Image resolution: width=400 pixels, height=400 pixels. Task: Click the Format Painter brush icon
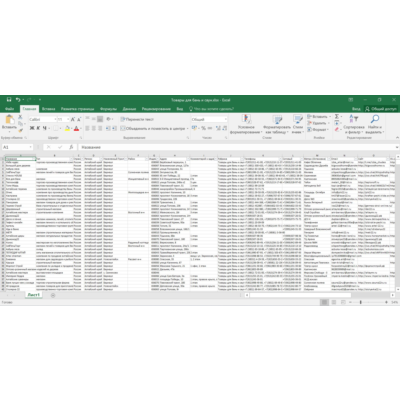[x=21, y=130]
